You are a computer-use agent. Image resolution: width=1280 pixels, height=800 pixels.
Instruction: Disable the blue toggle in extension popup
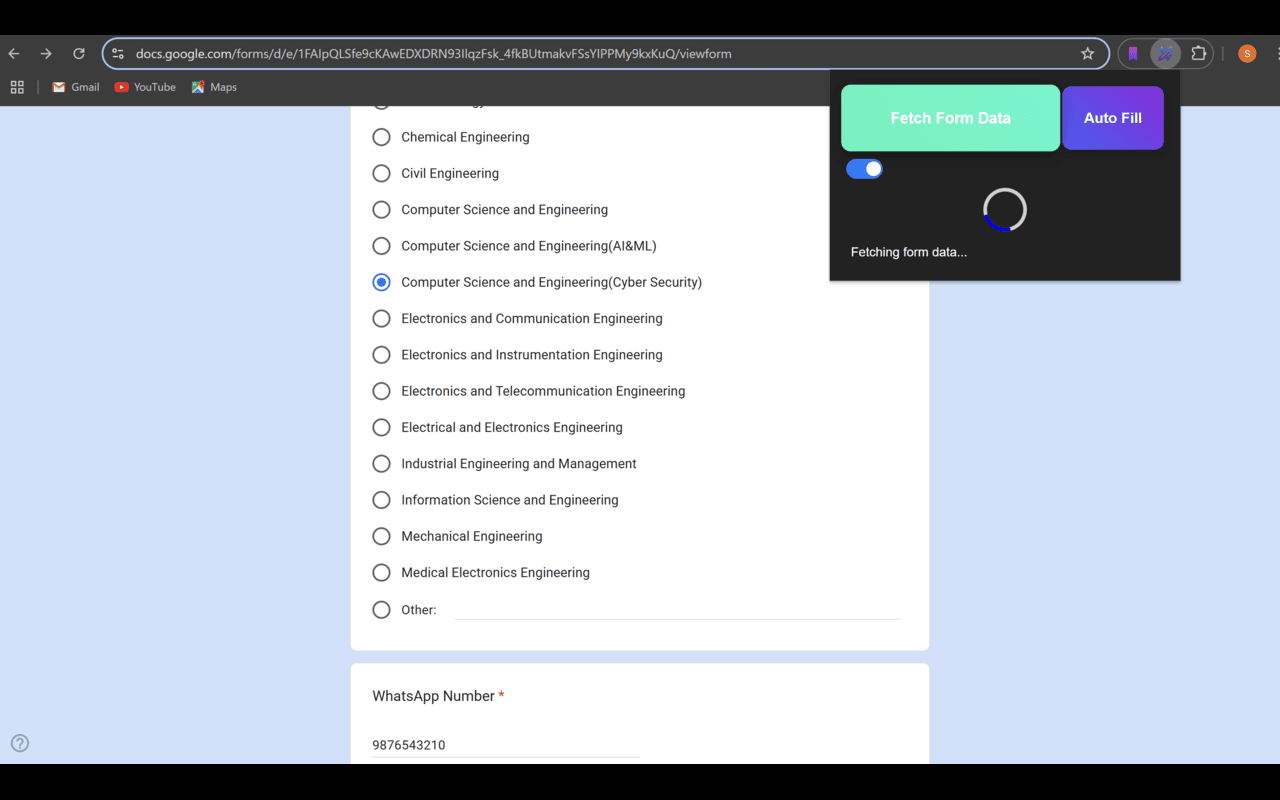click(864, 168)
